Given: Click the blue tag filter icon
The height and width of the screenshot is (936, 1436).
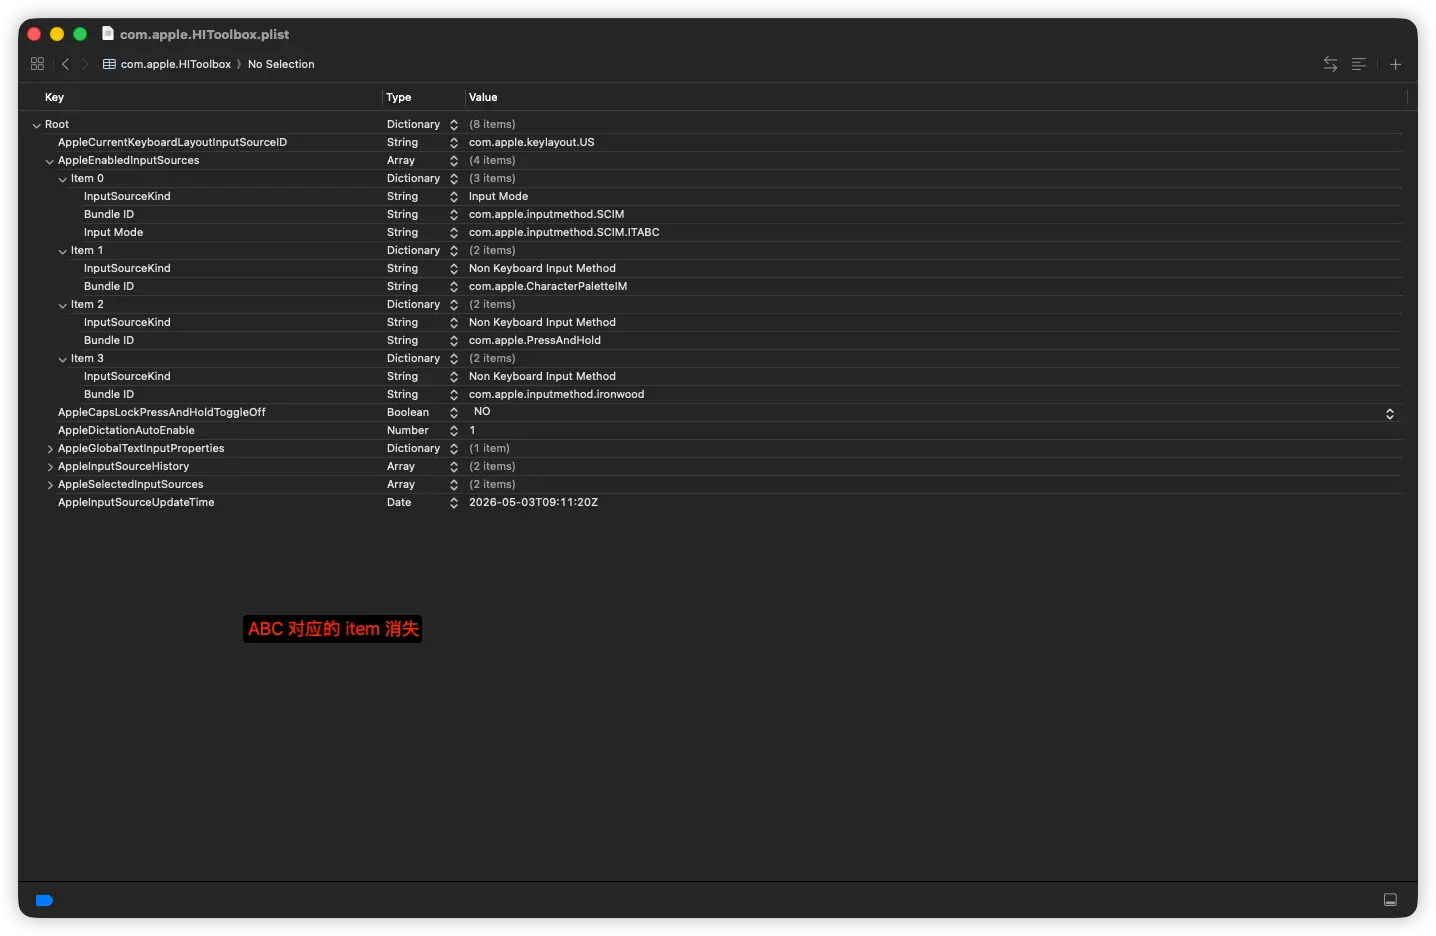Looking at the screenshot, I should [44, 900].
